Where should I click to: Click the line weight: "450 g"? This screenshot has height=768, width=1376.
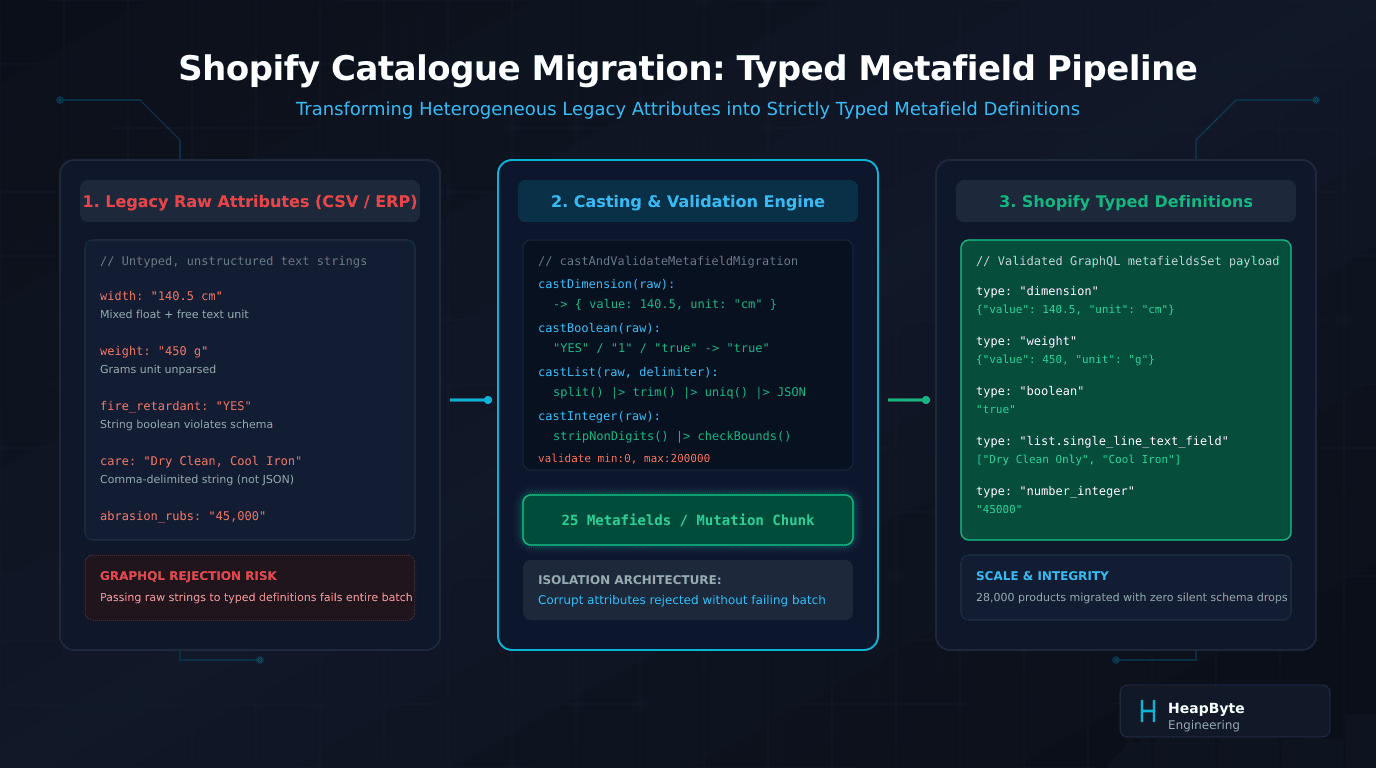coord(154,351)
